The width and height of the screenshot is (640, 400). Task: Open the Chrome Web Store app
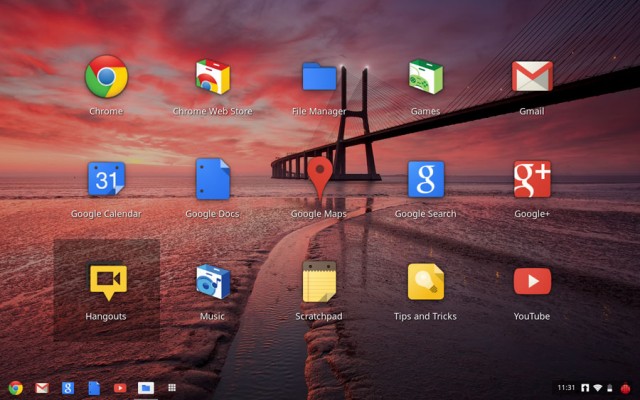point(212,77)
